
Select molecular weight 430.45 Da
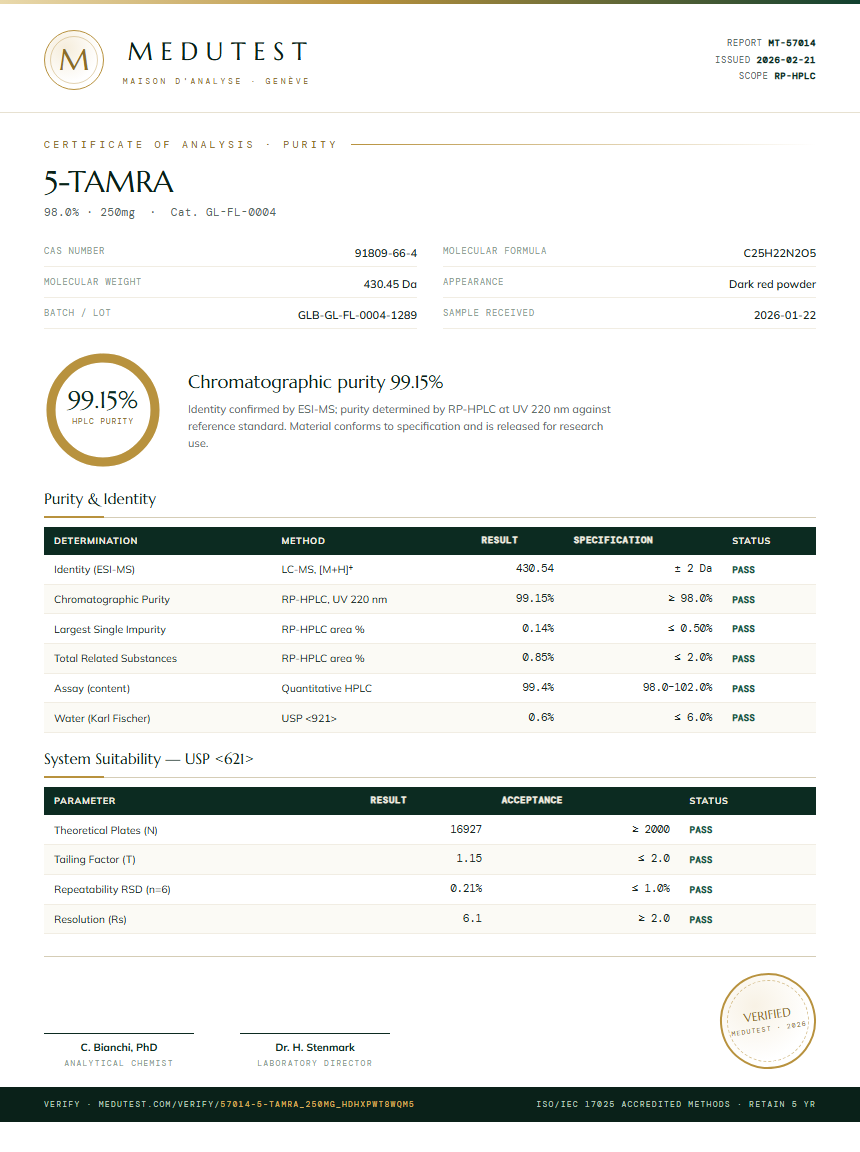pos(390,284)
